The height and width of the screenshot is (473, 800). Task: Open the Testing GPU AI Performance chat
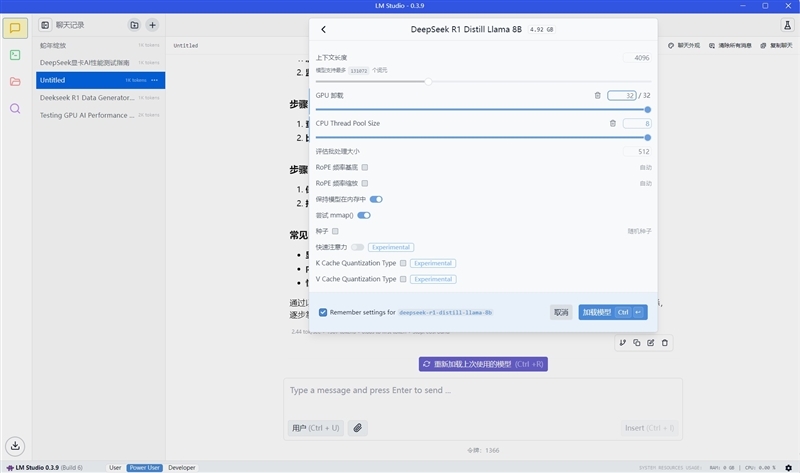101,115
